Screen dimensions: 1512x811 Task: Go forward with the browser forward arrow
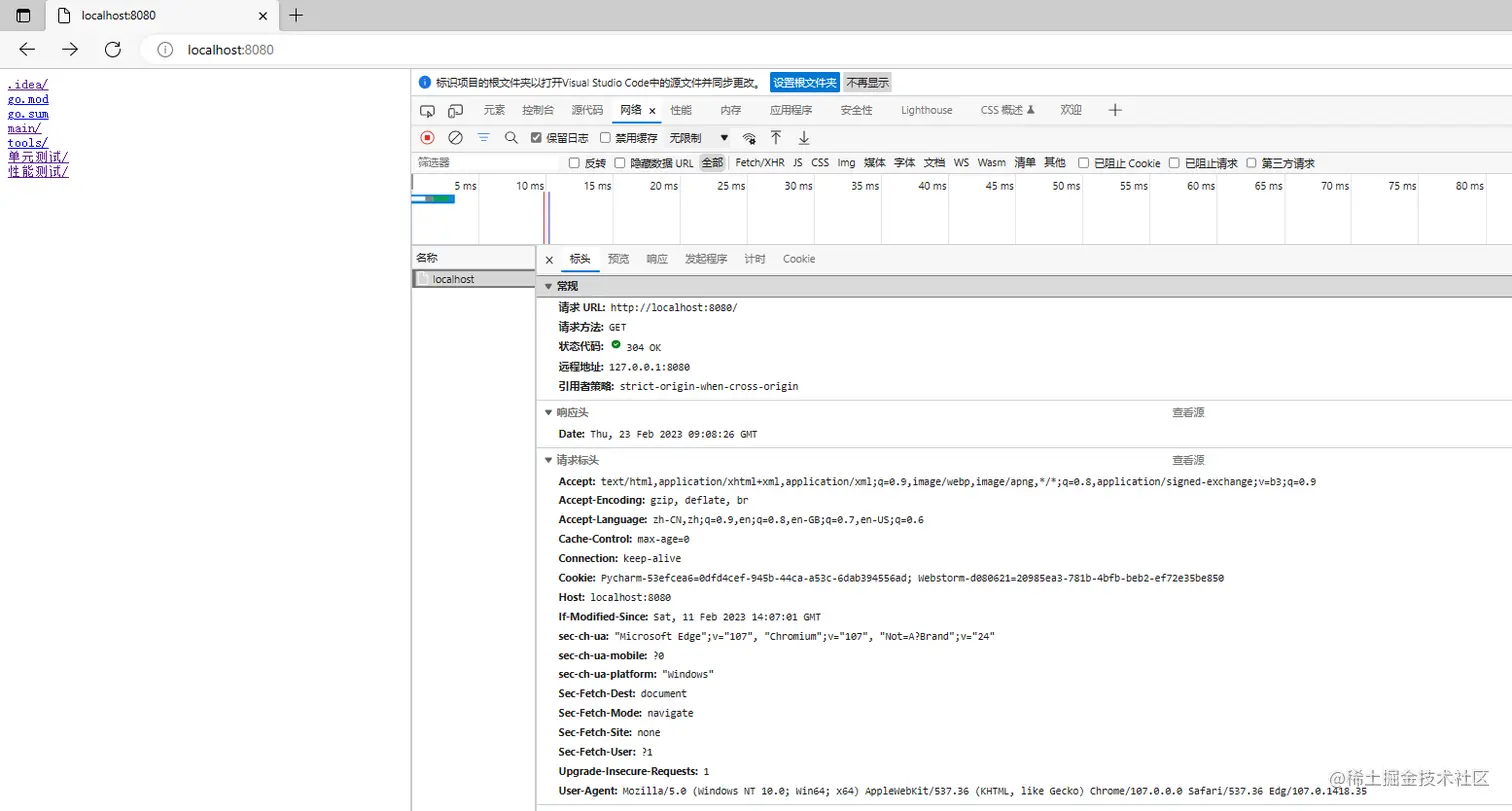tap(70, 49)
